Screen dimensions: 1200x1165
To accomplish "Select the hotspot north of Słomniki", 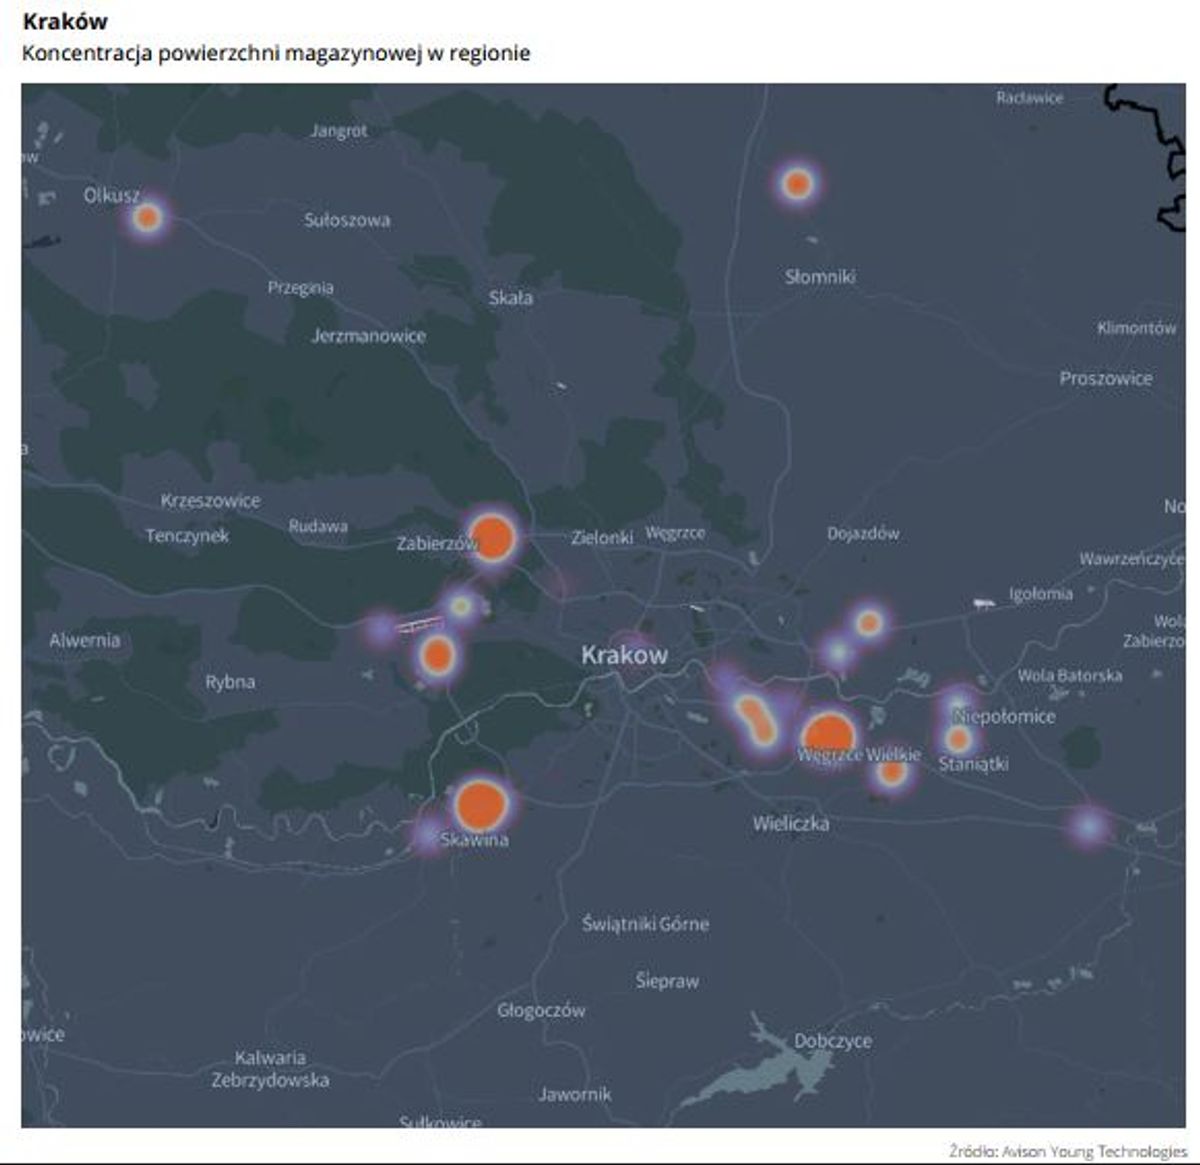I will (x=797, y=184).
